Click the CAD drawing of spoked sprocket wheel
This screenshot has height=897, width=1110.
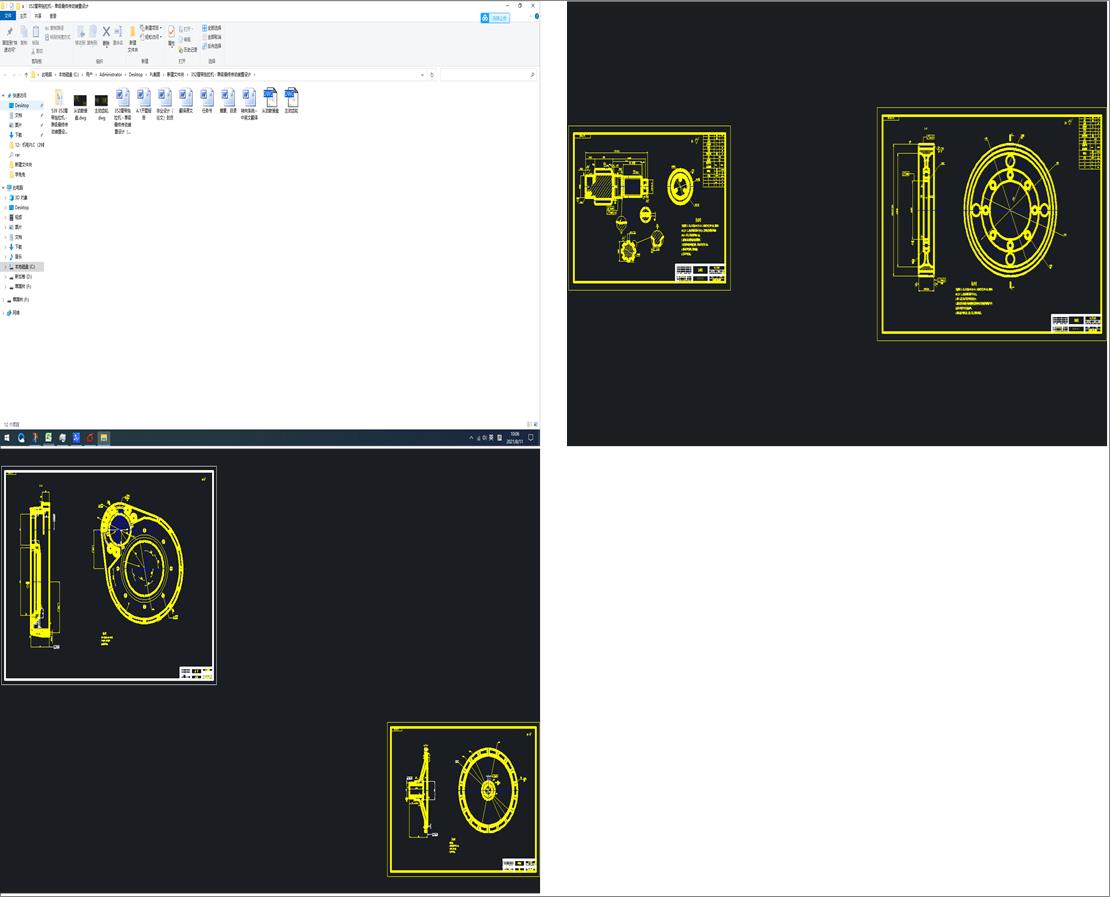pos(464,799)
